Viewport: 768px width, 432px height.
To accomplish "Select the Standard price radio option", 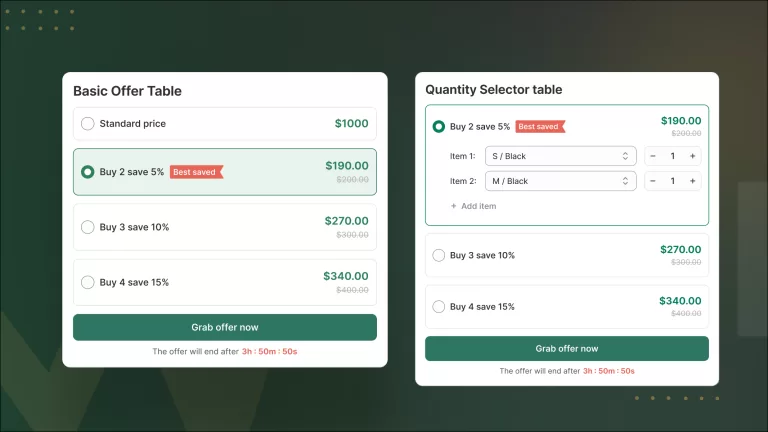I will coord(88,124).
